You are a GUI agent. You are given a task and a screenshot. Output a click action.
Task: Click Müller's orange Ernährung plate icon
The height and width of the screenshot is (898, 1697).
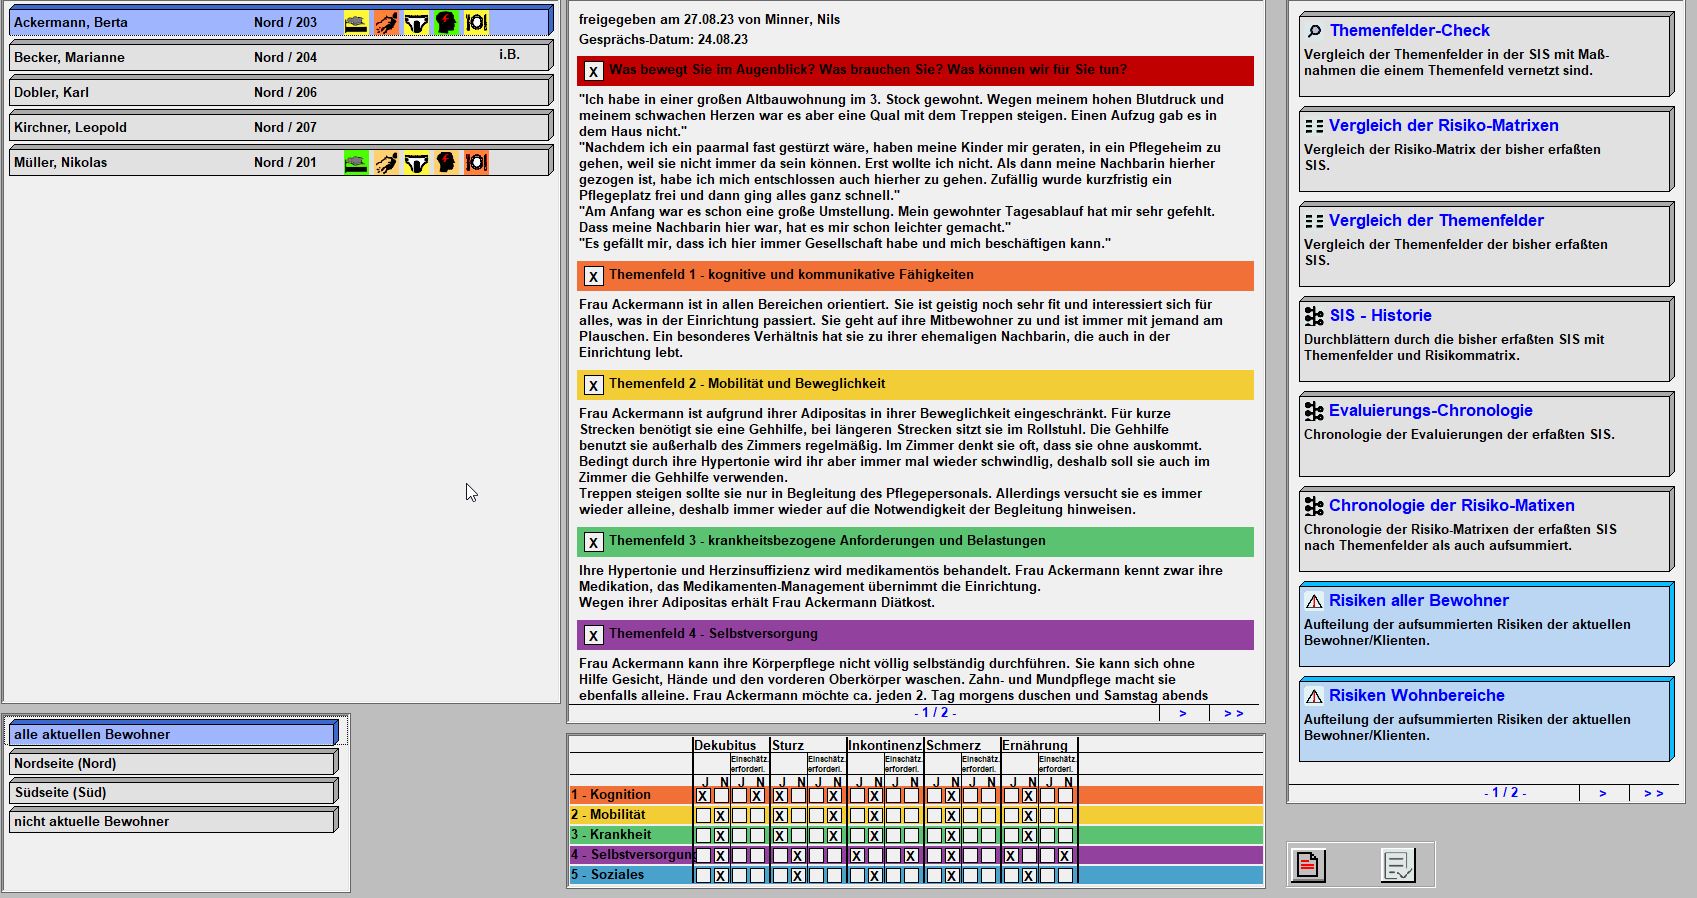(477, 162)
